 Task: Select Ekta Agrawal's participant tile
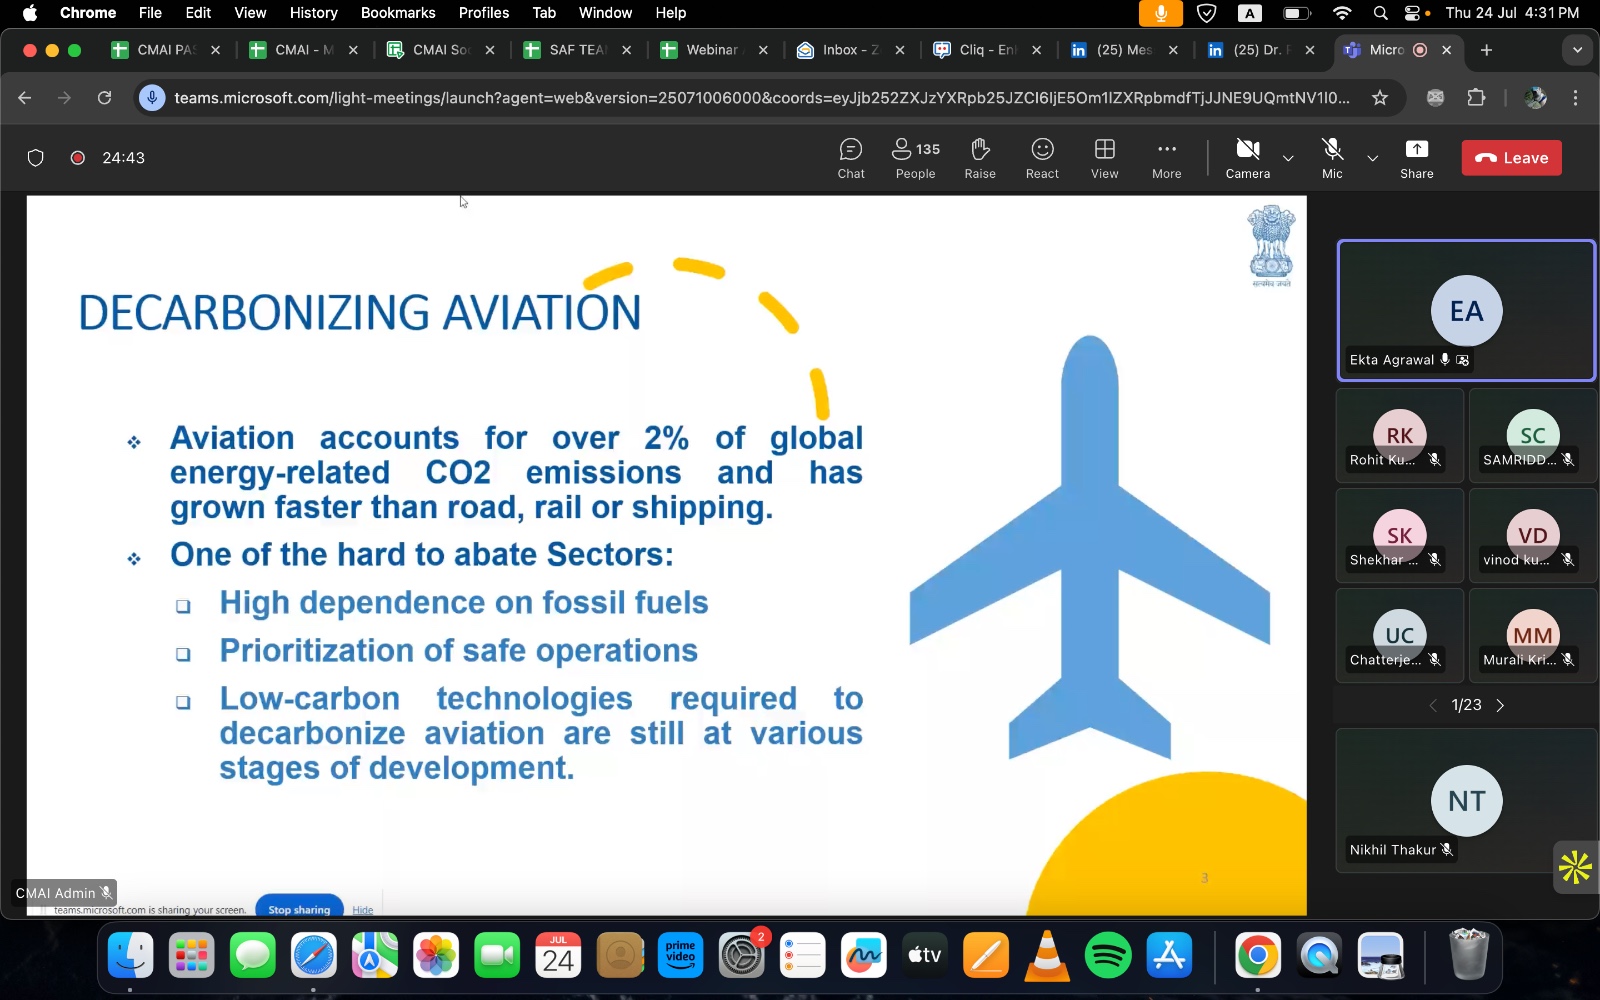(x=1466, y=311)
